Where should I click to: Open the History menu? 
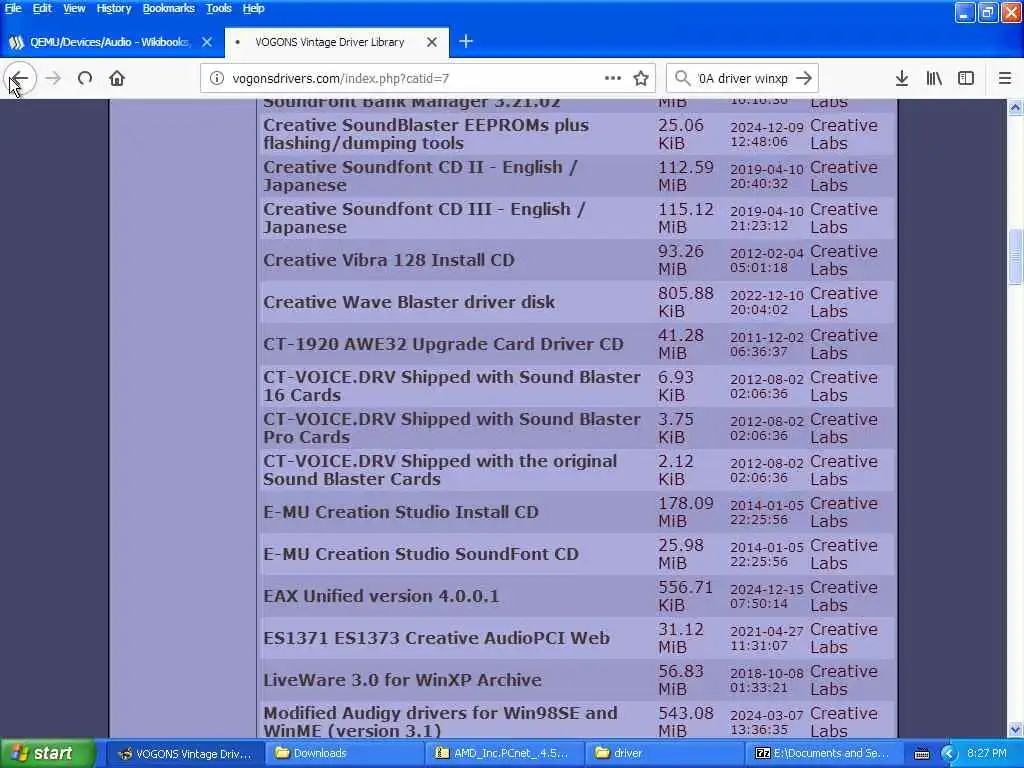(x=114, y=8)
